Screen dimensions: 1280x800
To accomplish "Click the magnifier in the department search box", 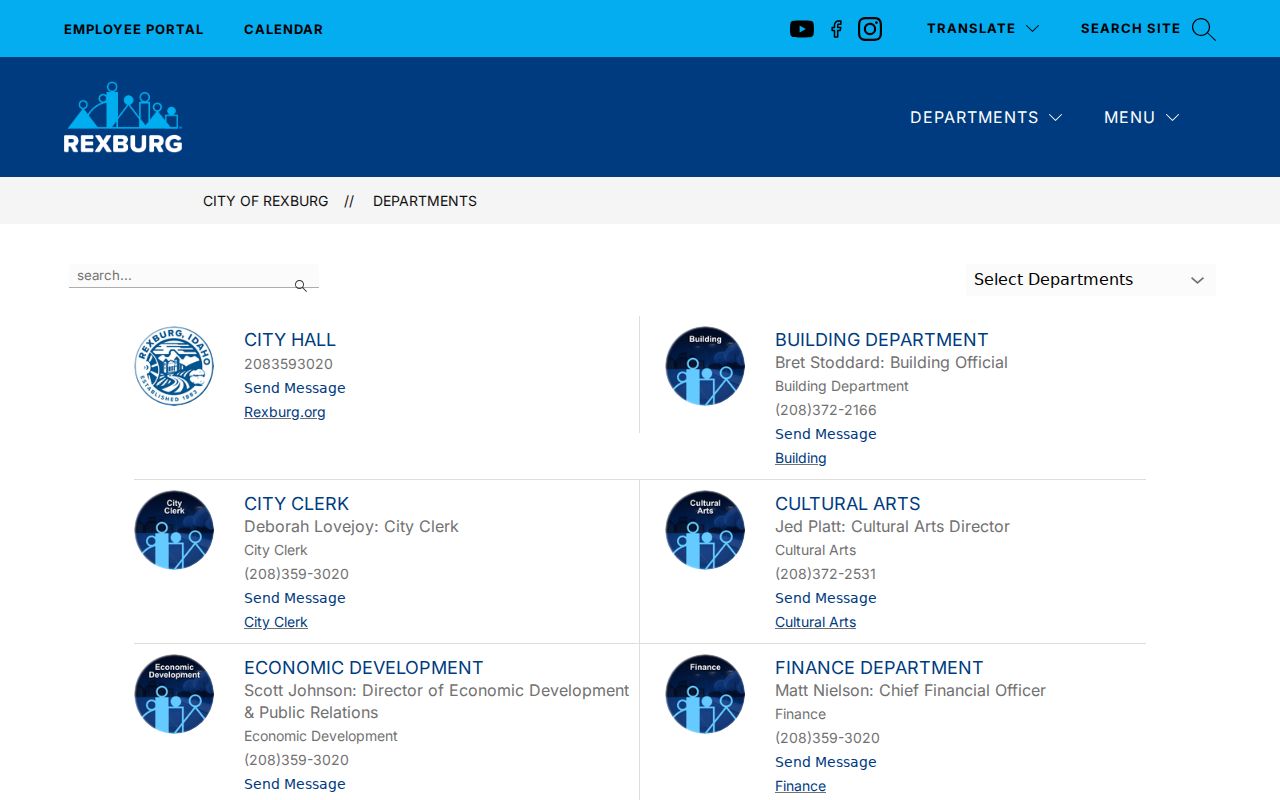I will coord(300,286).
